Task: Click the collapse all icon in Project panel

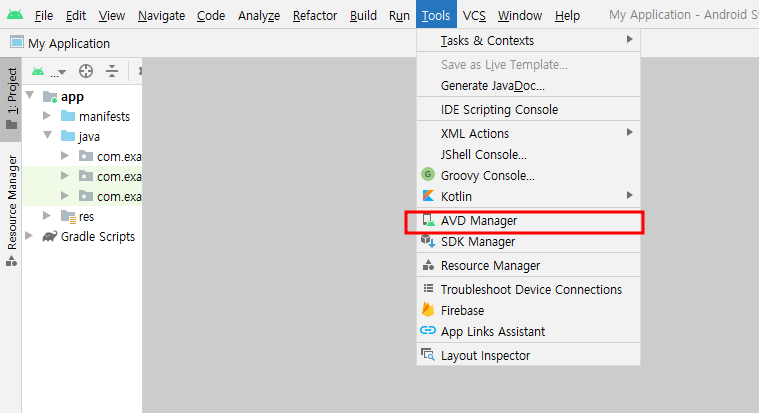Action: 112,71
